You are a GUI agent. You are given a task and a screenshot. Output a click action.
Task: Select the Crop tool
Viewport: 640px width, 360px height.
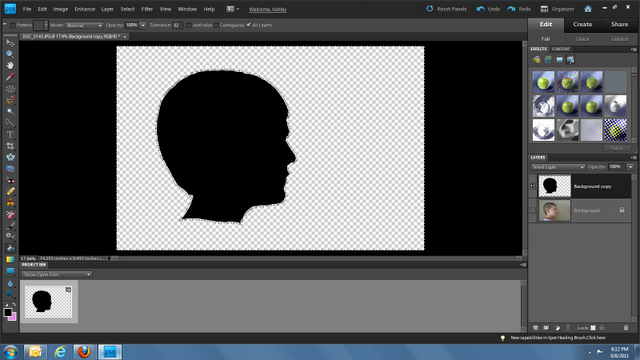click(x=10, y=146)
